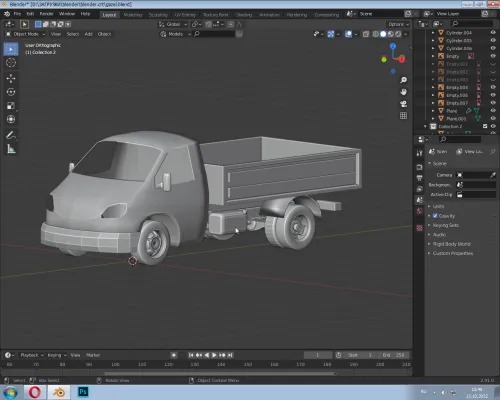Click the play animation button

pyautogui.click(x=214, y=355)
